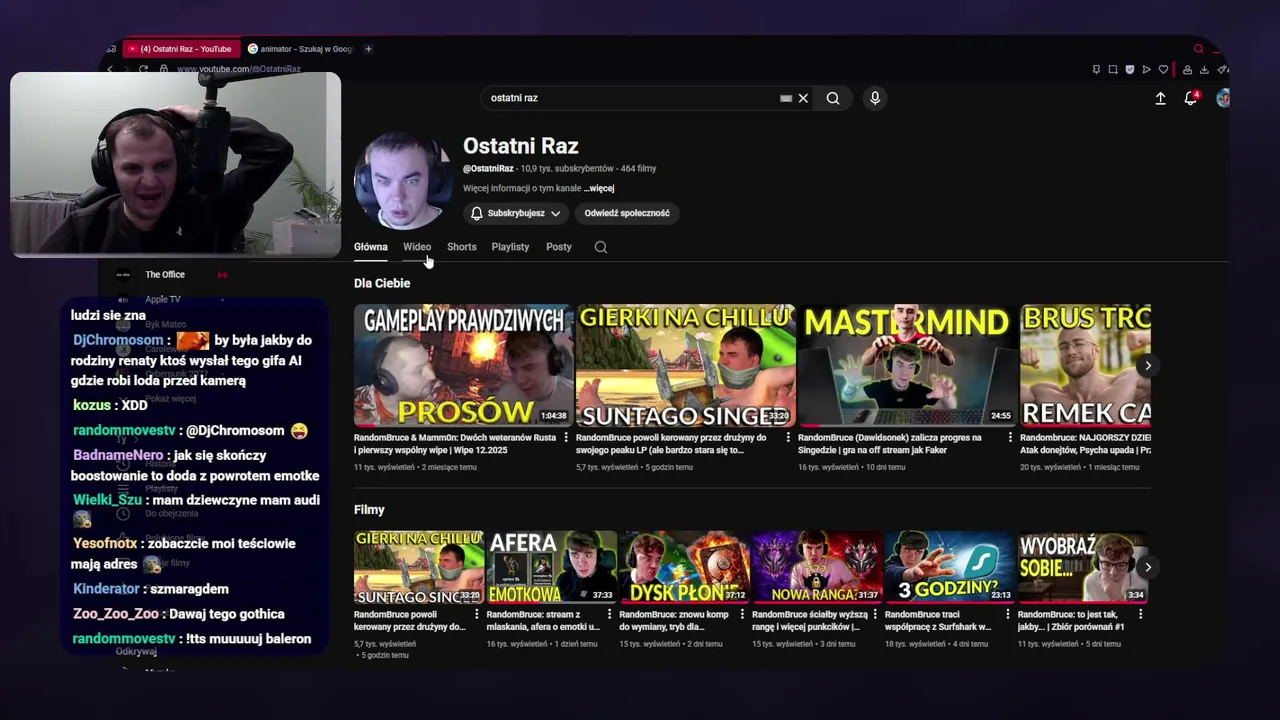Open 'The Office' sidebar subscription link
The image size is (1280, 720).
(x=165, y=275)
